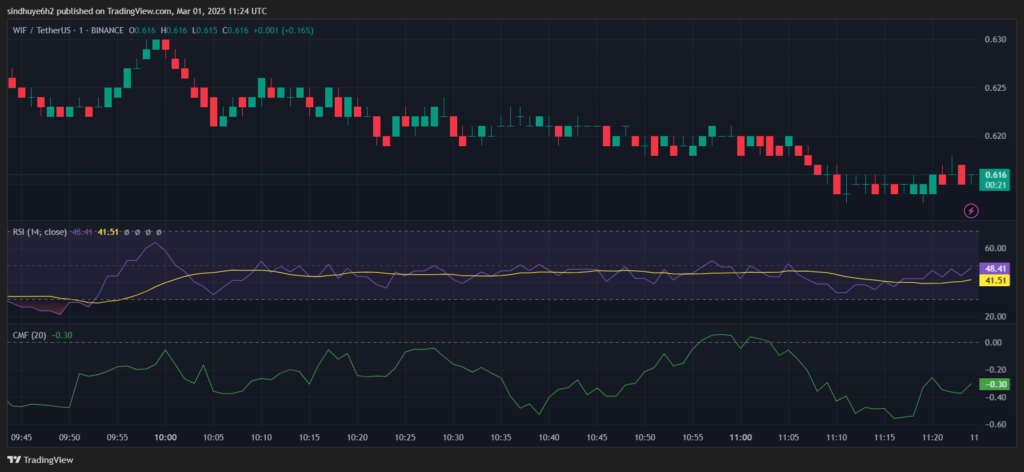Click the 11:20 label on the time axis
The height and width of the screenshot is (472, 1024).
pos(933,437)
